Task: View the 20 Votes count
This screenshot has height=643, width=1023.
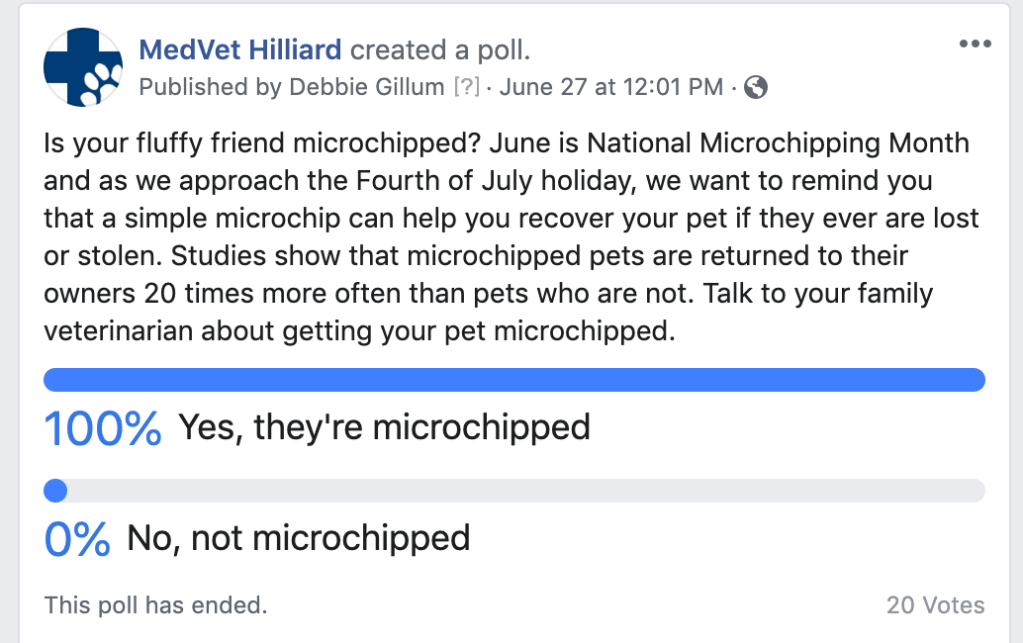Action: click(x=935, y=605)
